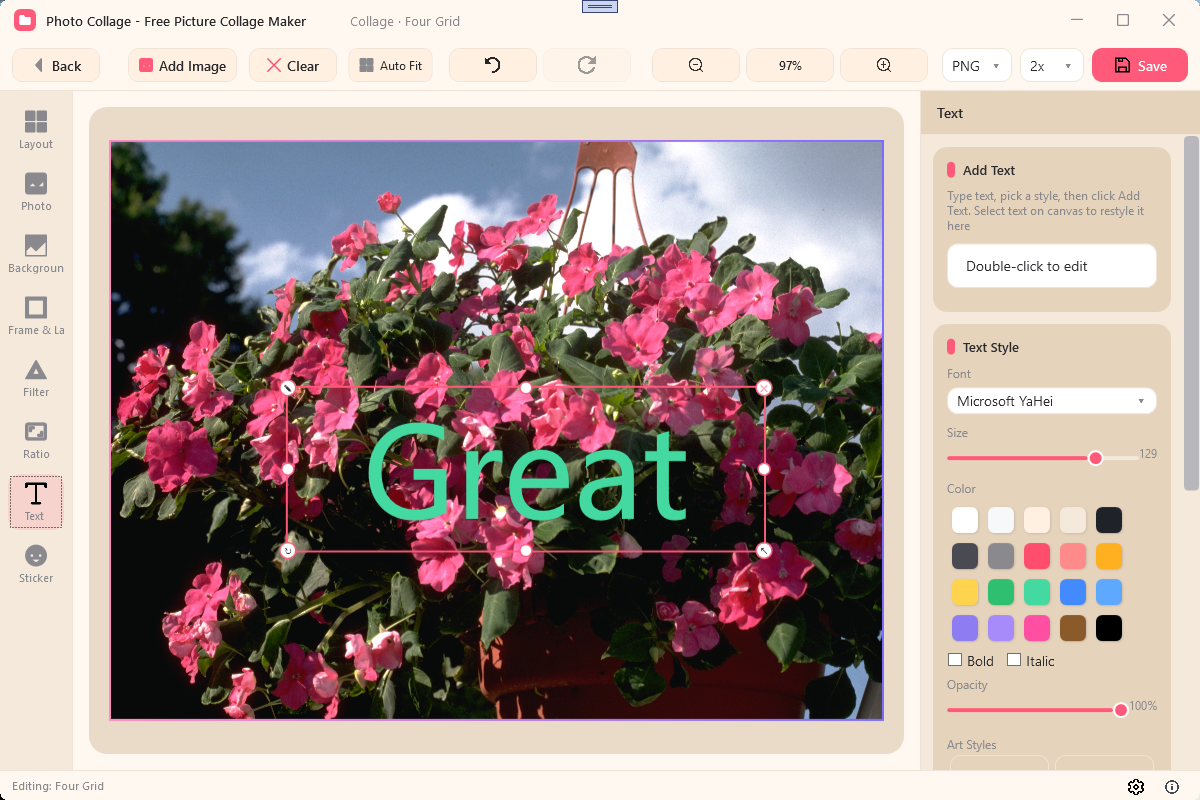Image resolution: width=1200 pixels, height=800 pixels.
Task: Open the Frame & Layout sidebar item
Action: point(36,316)
